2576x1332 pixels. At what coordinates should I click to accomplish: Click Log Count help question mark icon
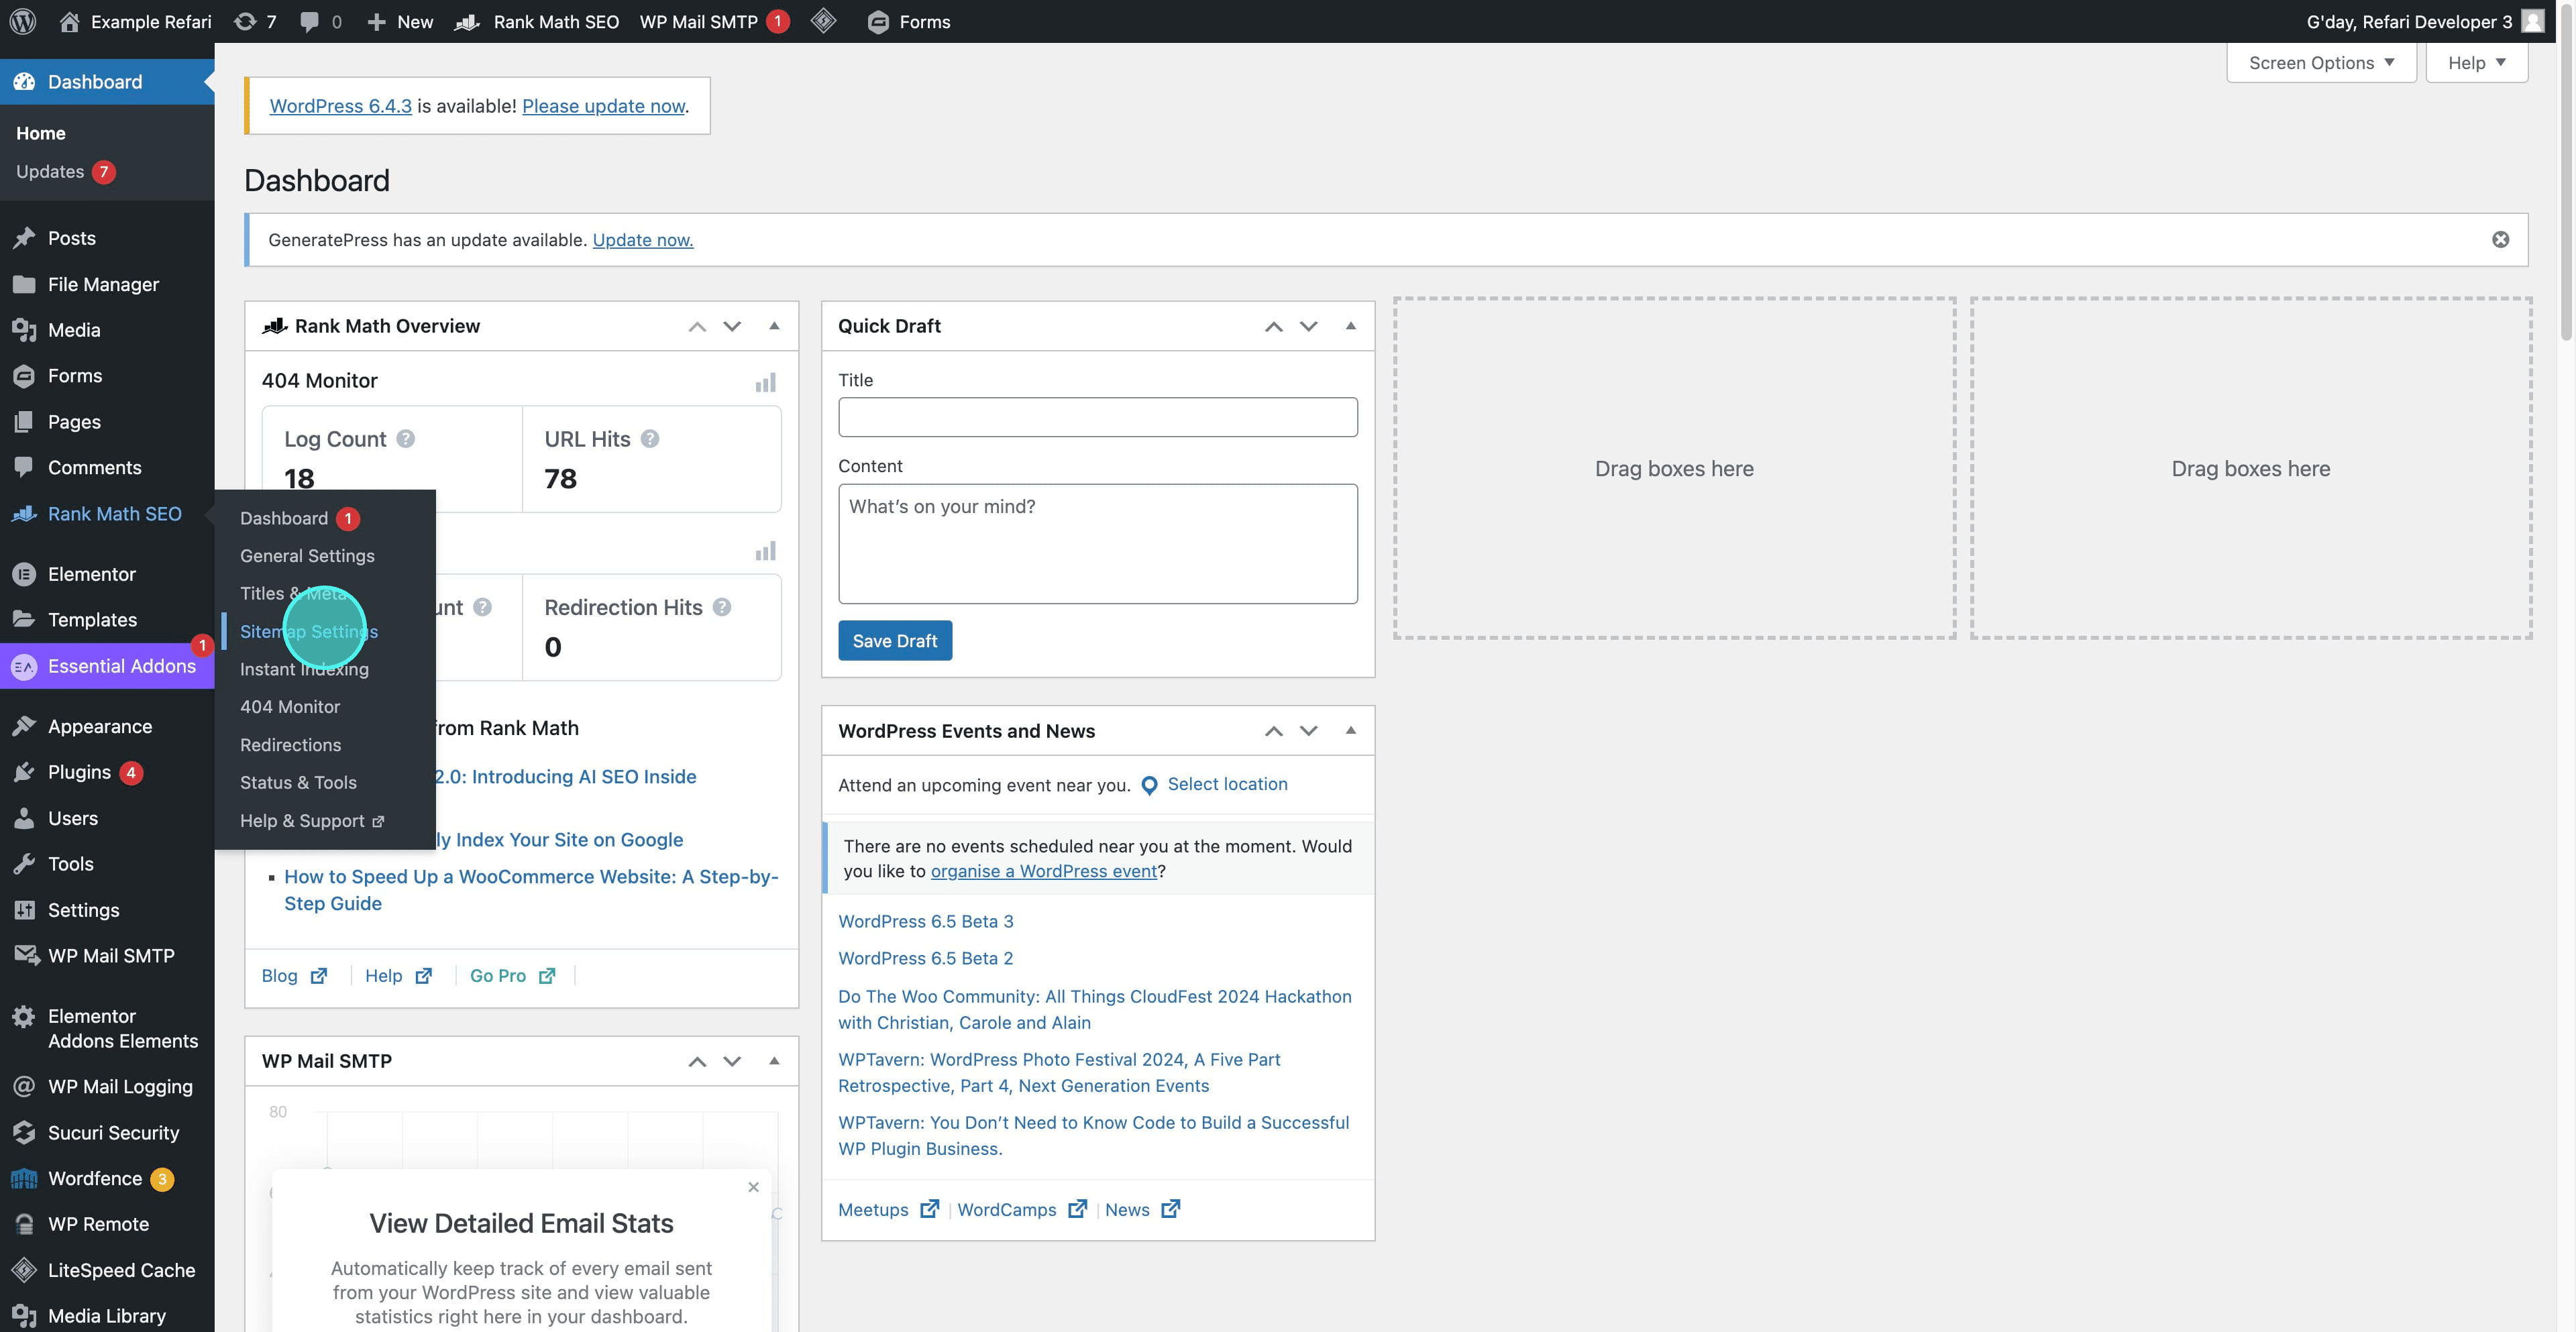click(x=405, y=438)
